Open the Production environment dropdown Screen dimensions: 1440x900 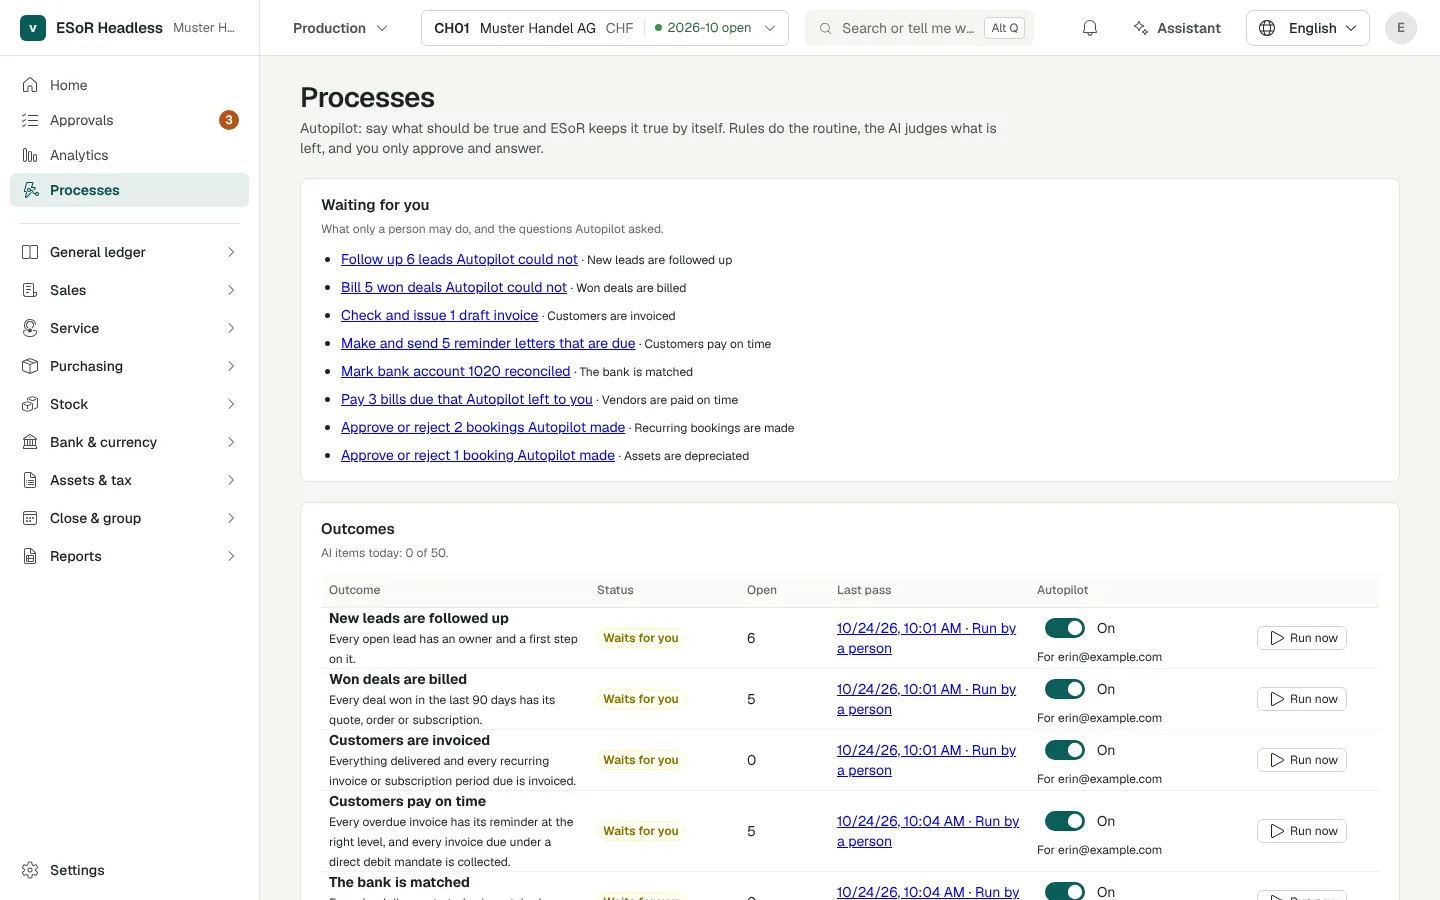[340, 28]
